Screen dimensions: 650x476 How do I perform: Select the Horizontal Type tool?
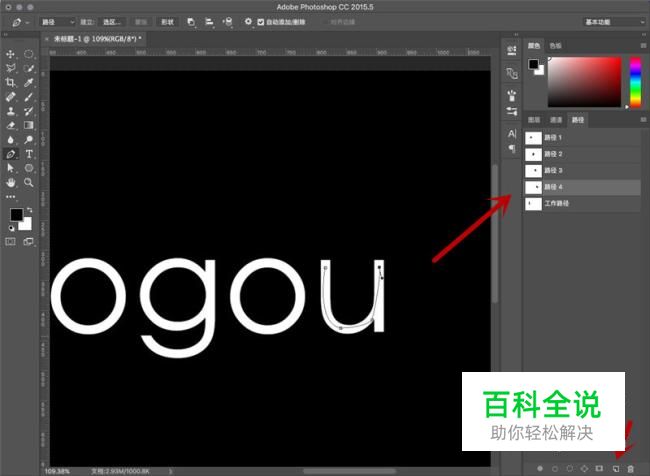pyautogui.click(x=29, y=154)
